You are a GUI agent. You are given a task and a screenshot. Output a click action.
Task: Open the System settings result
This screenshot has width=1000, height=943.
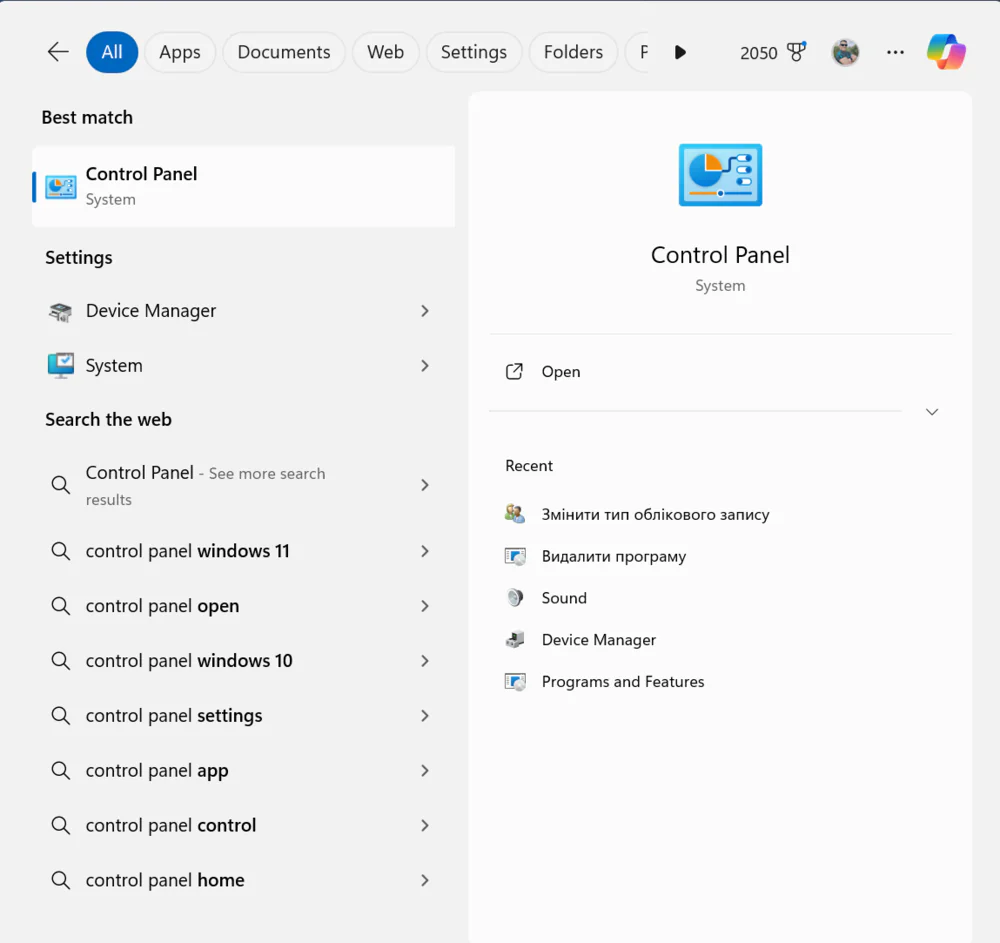pyautogui.click(x=244, y=366)
